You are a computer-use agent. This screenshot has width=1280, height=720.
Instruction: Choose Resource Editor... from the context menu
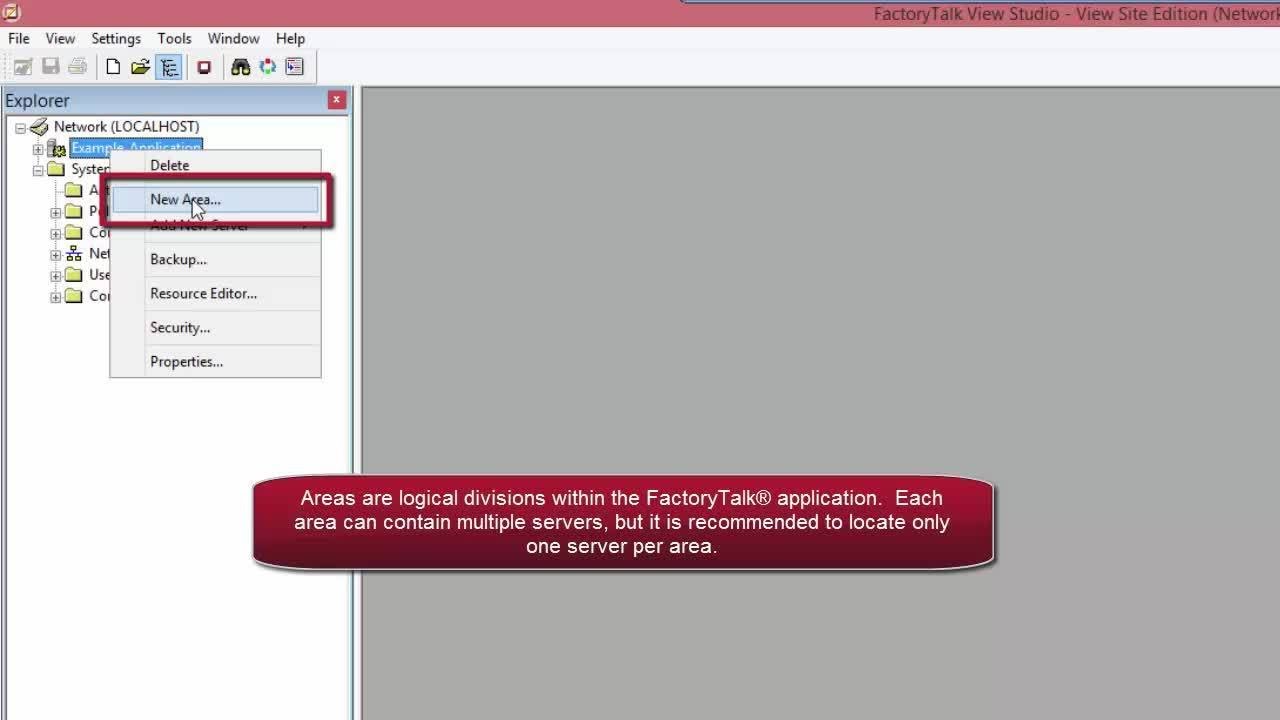click(x=215, y=293)
